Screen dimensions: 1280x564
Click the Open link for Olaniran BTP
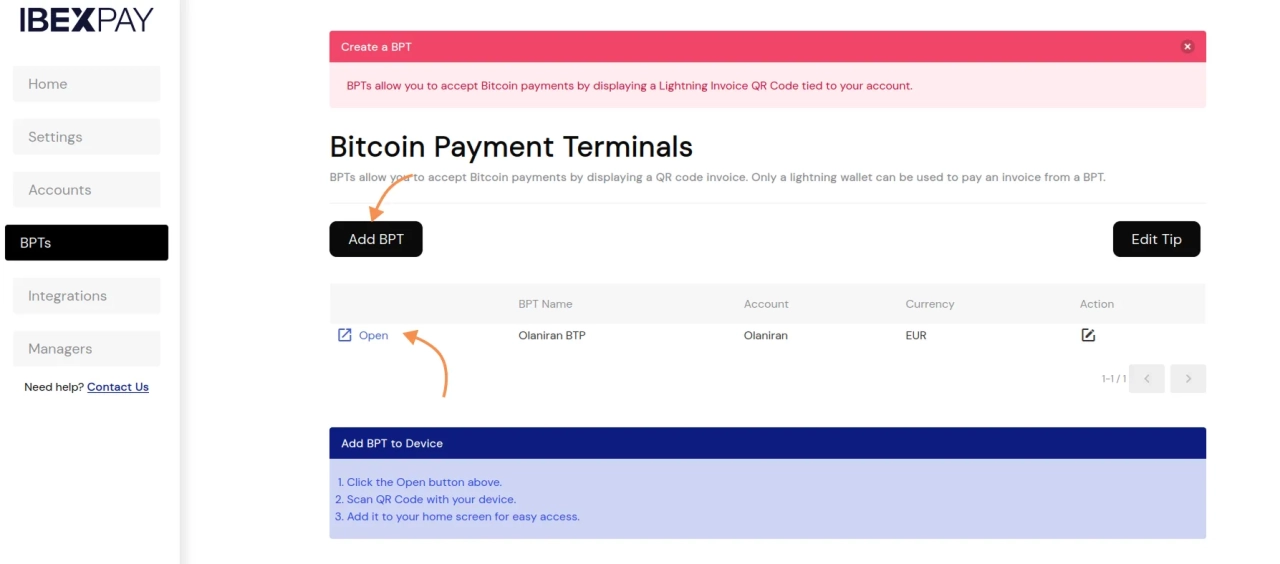[x=373, y=336]
